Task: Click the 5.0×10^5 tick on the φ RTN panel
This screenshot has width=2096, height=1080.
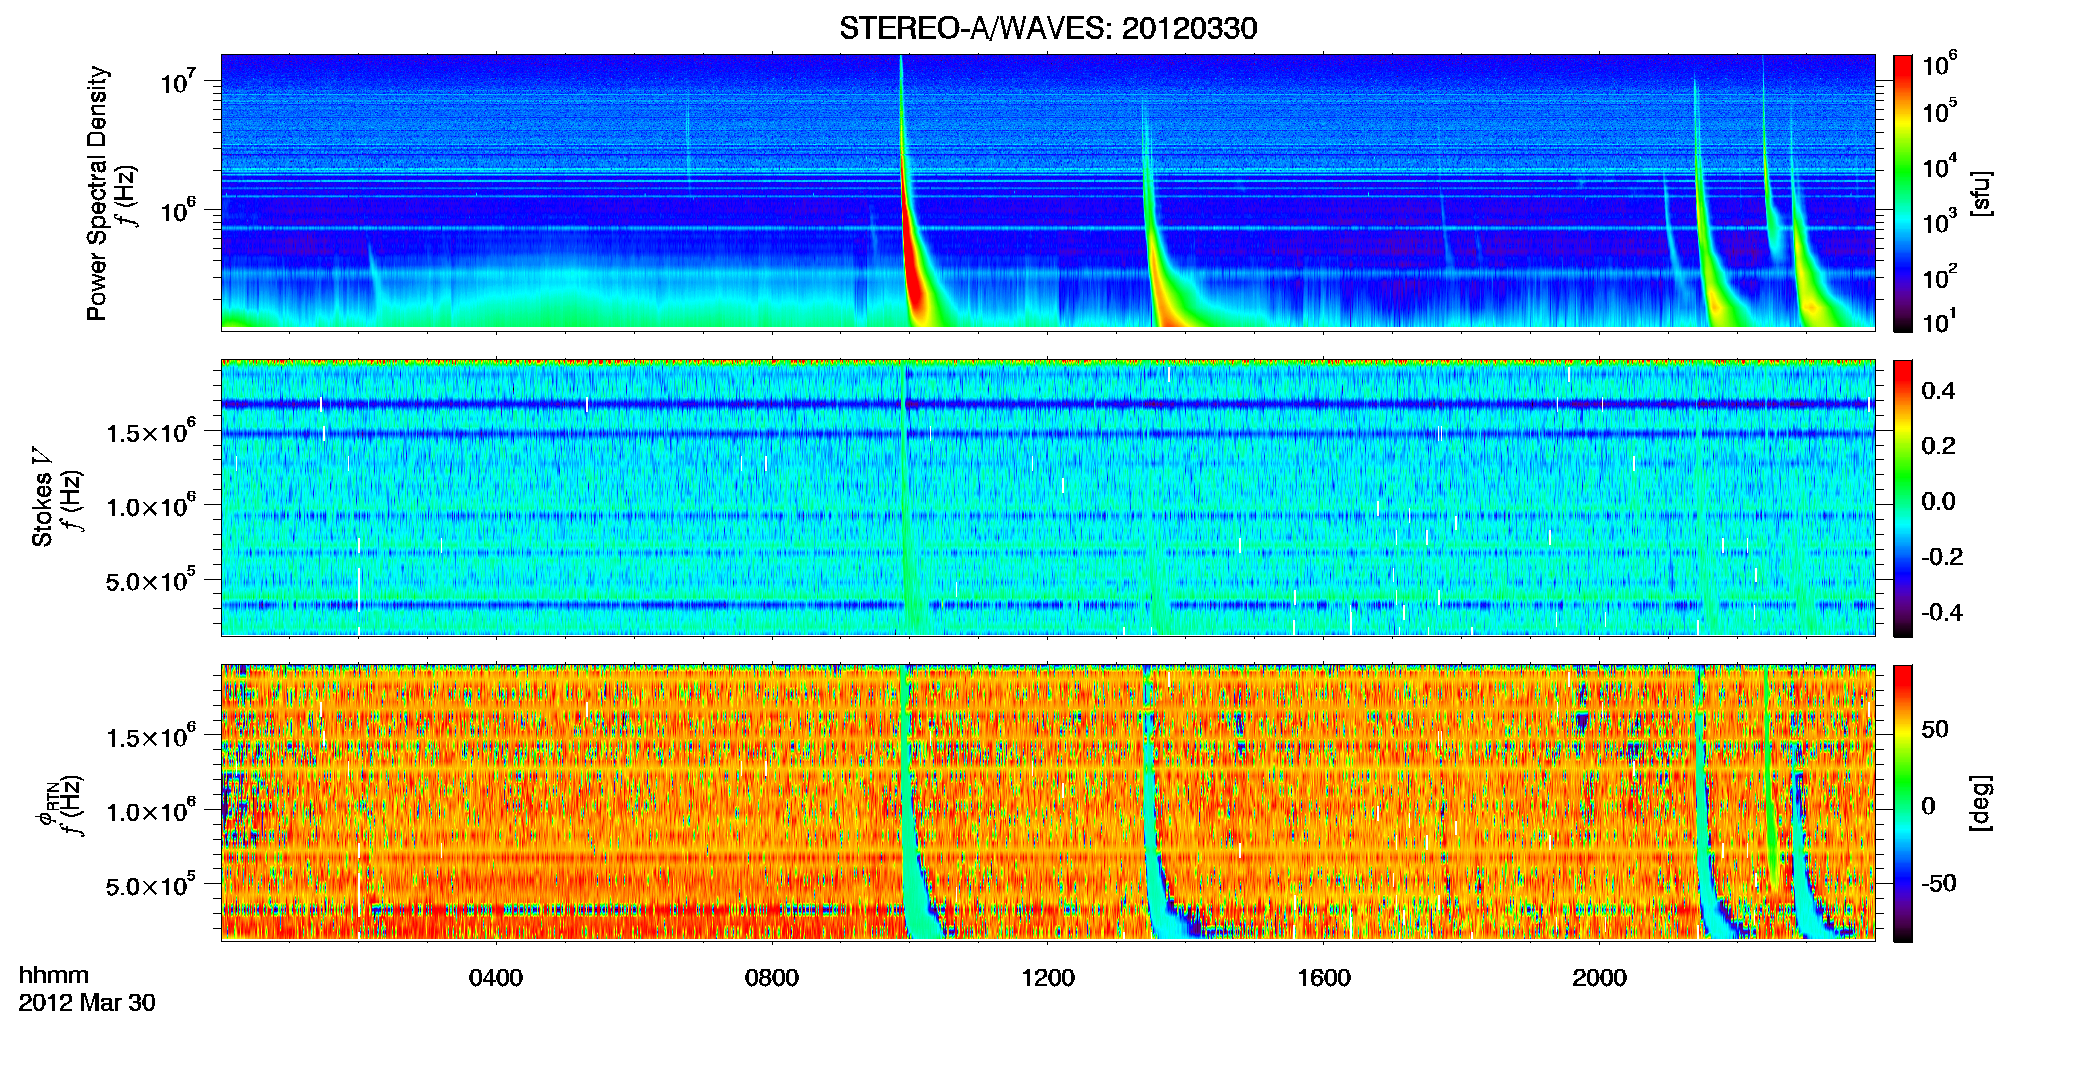Action: click(151, 885)
